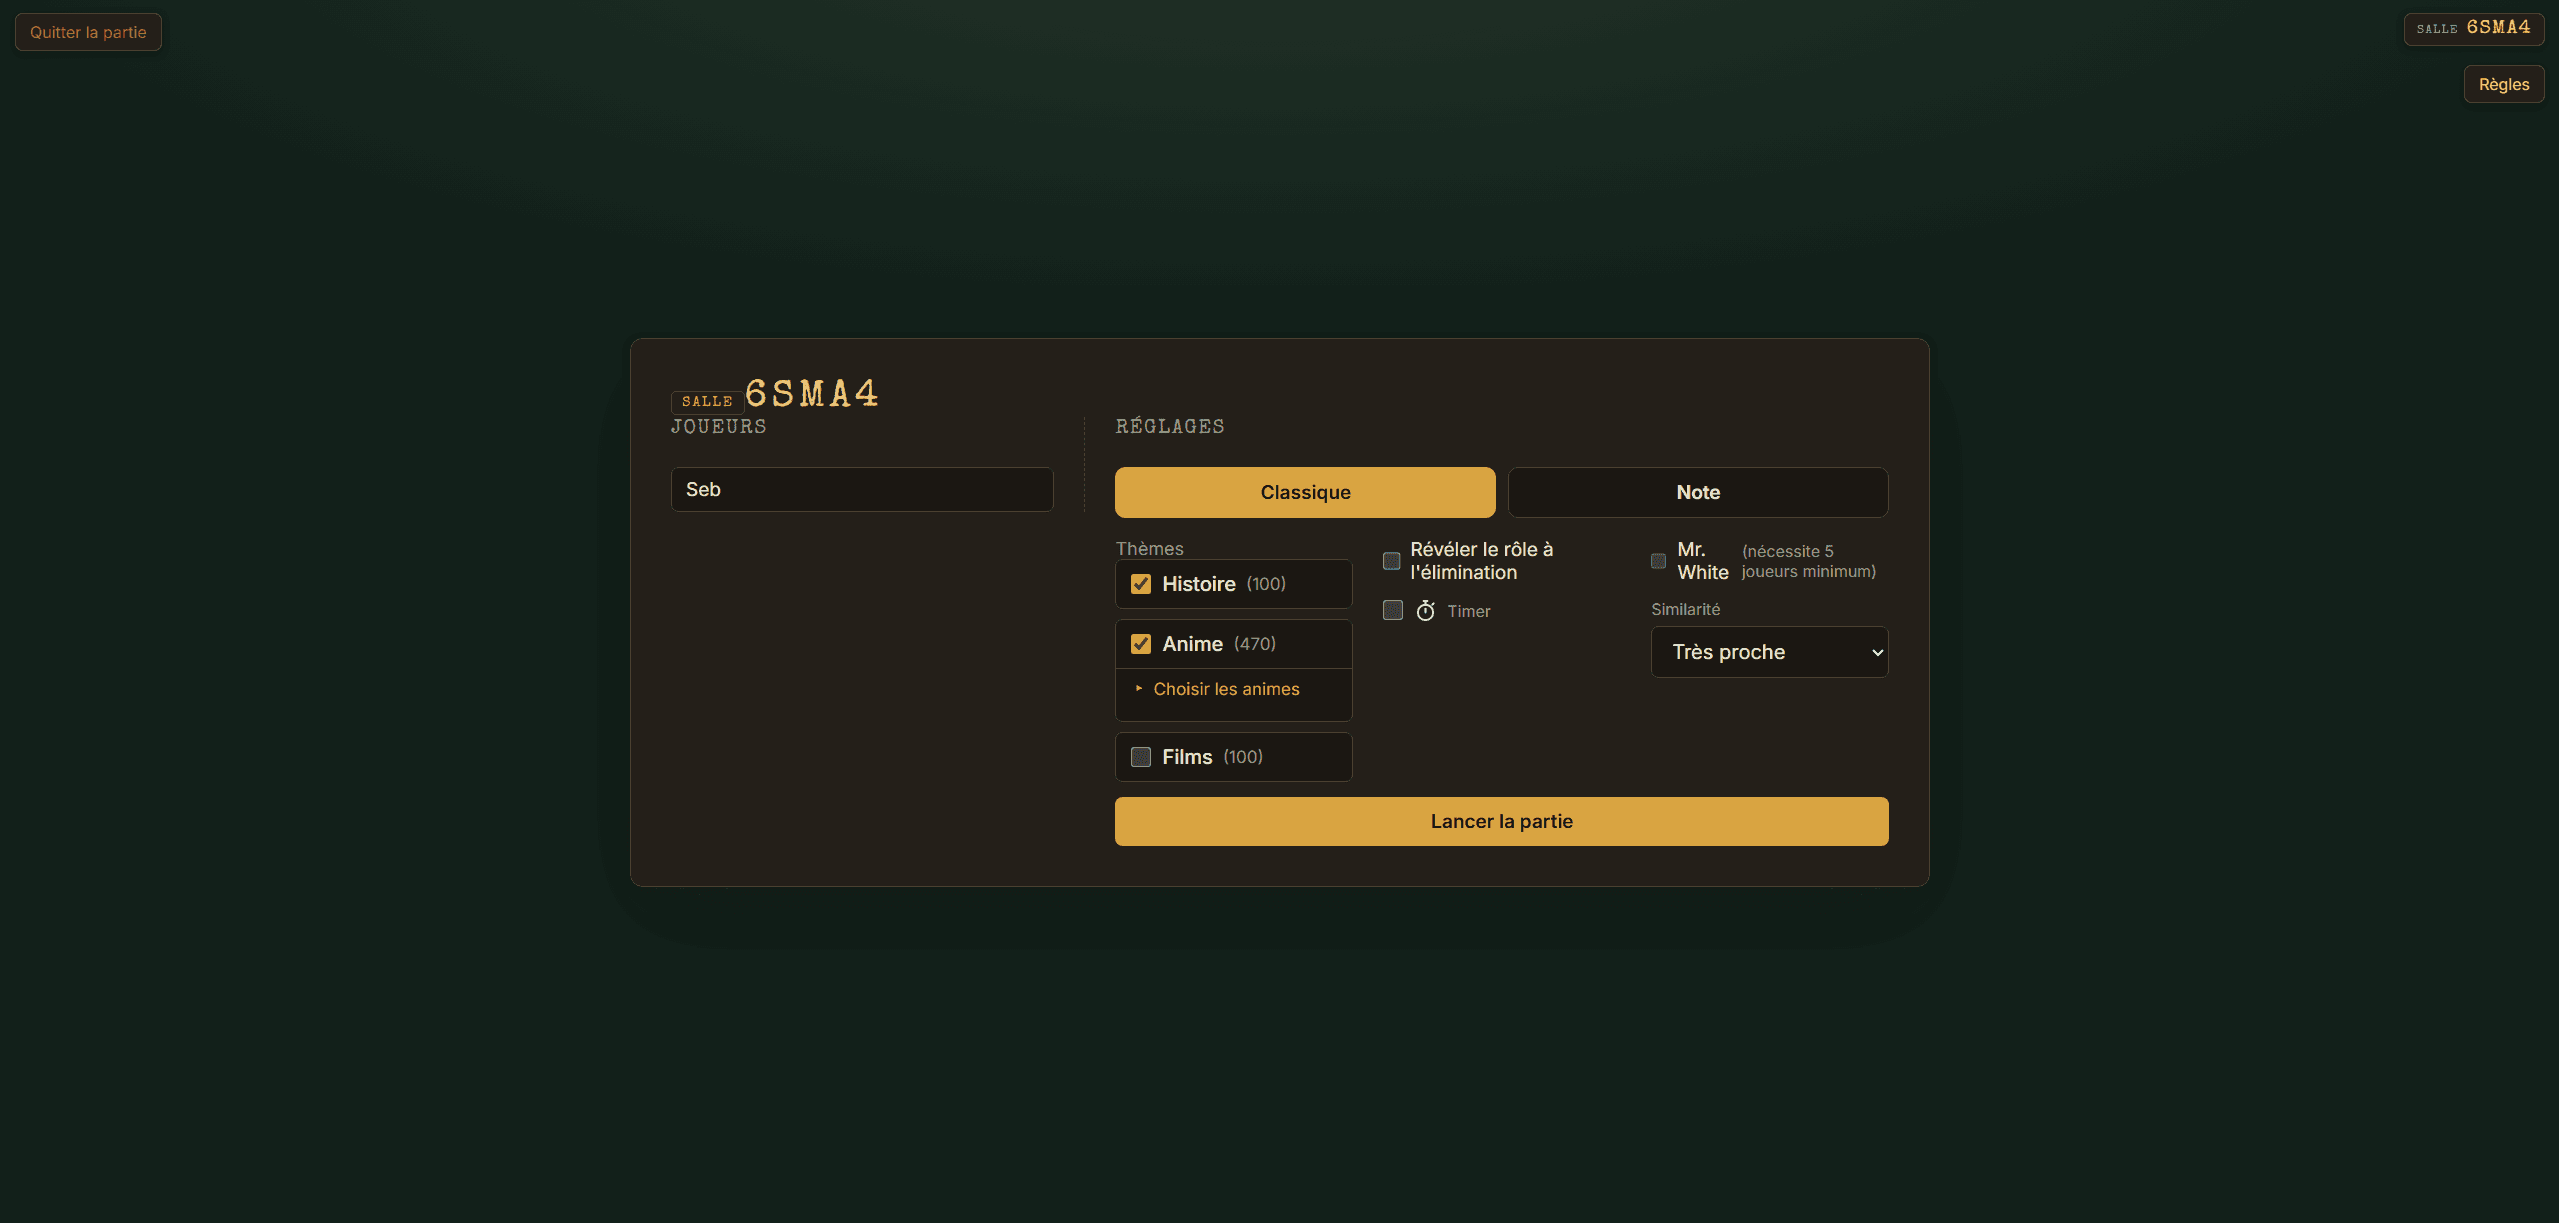Screen dimensions: 2559x1223
Task: Click the large 6SMA4 room code heading
Action: point(811,393)
